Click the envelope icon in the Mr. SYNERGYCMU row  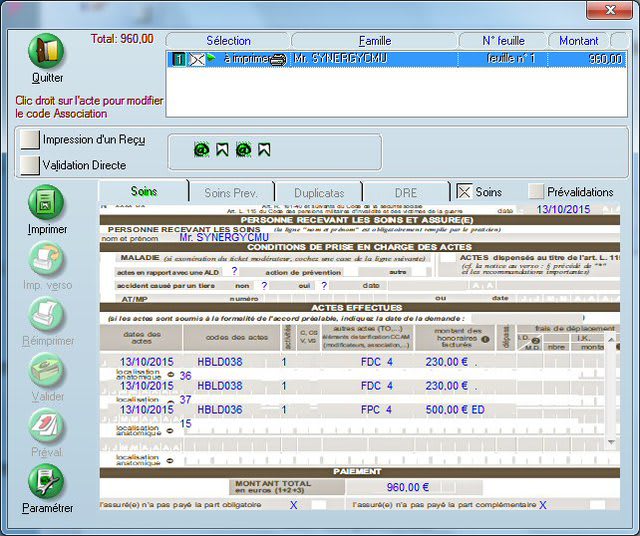pos(197,60)
